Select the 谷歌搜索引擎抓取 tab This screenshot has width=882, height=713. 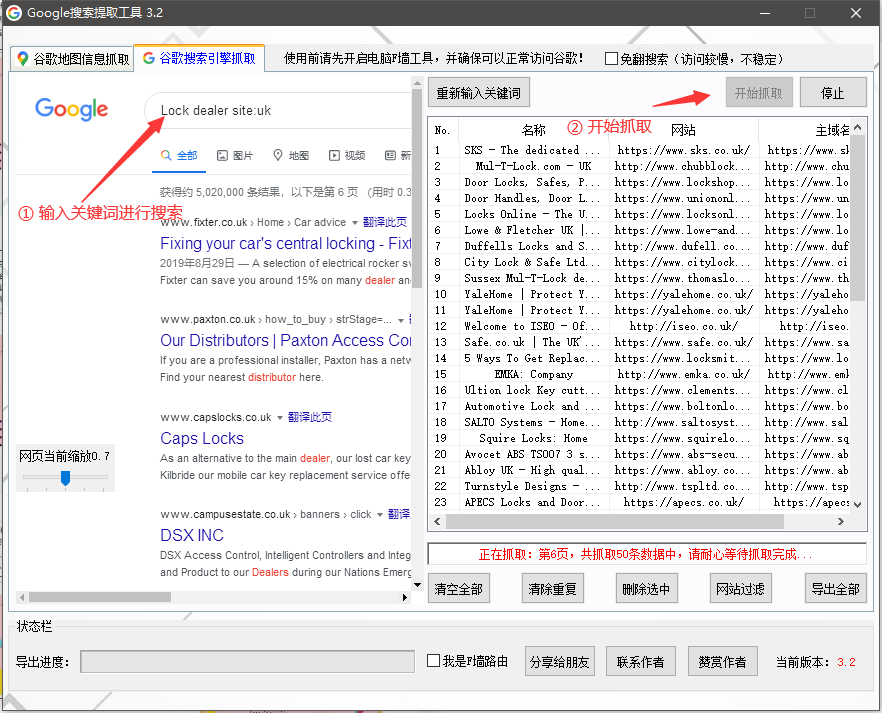[199, 58]
